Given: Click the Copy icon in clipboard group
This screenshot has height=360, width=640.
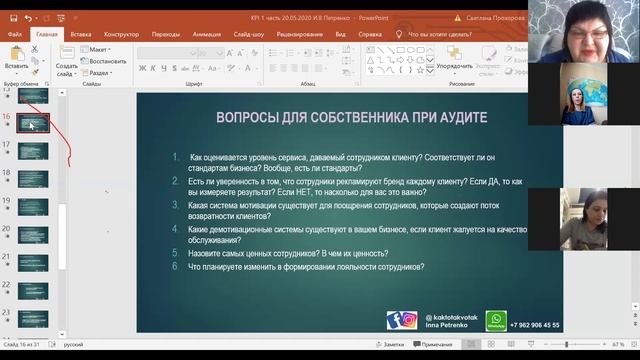Looking at the screenshot, I should click(x=35, y=61).
